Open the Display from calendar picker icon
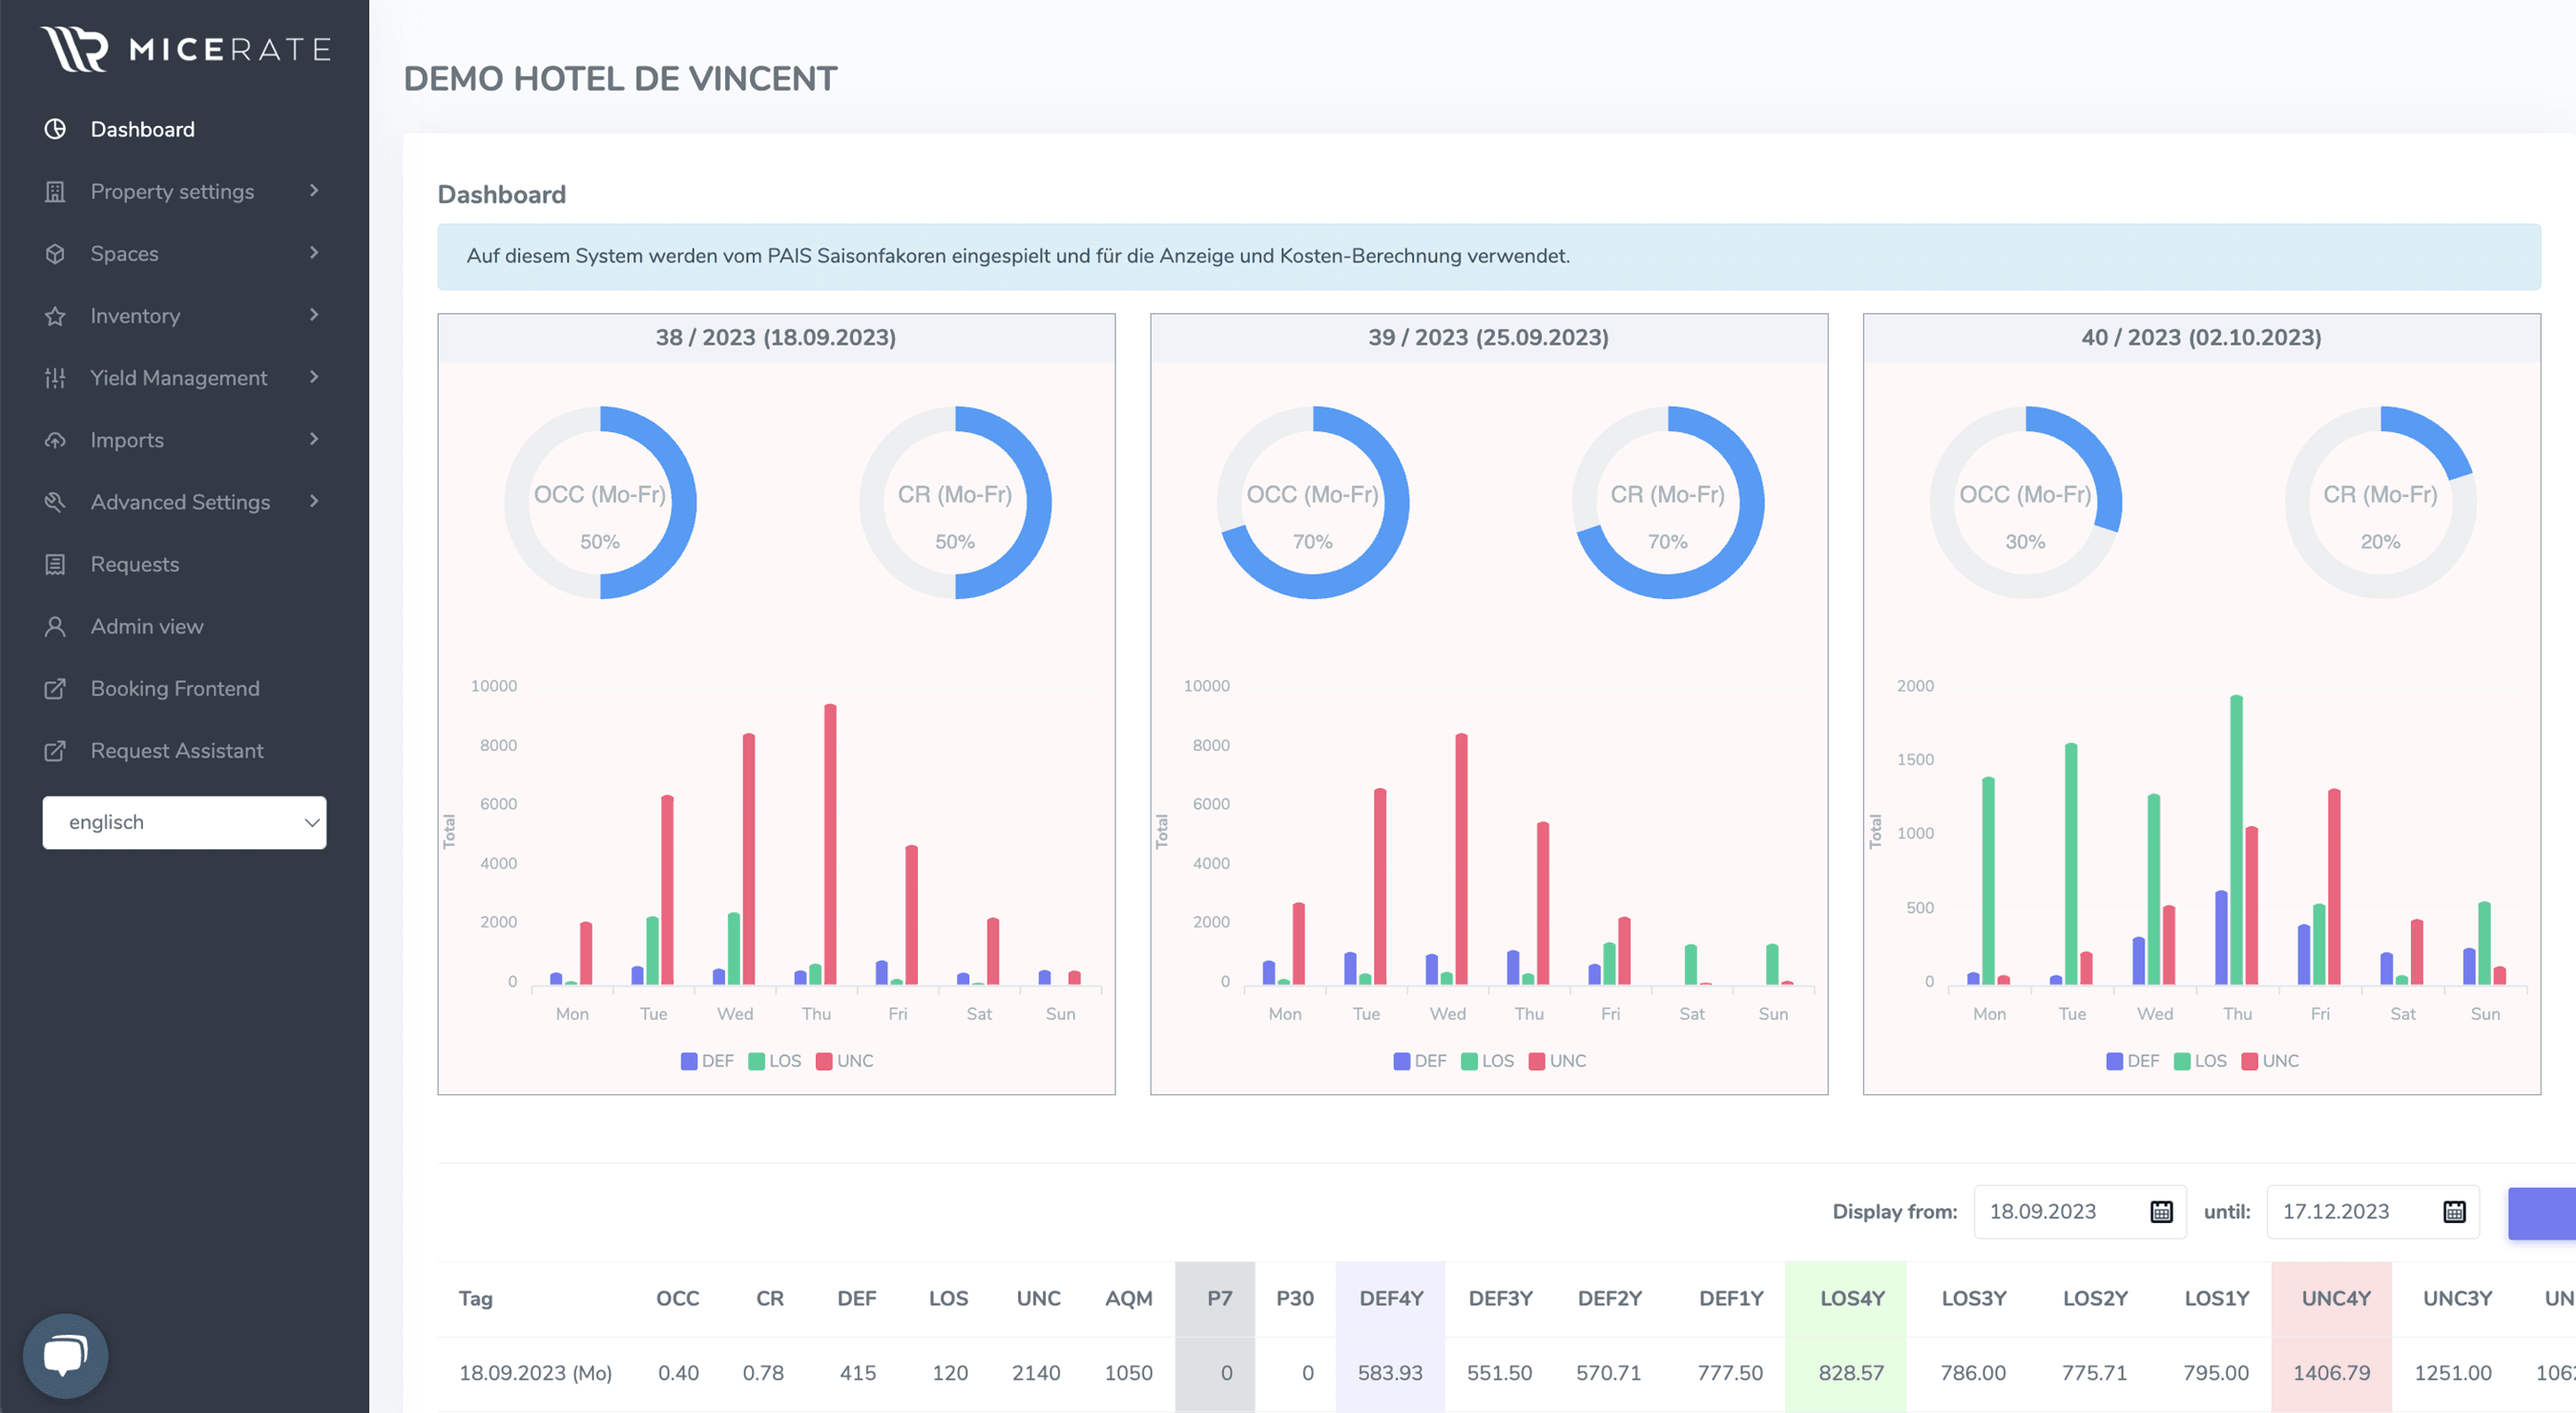 (x=2161, y=1211)
